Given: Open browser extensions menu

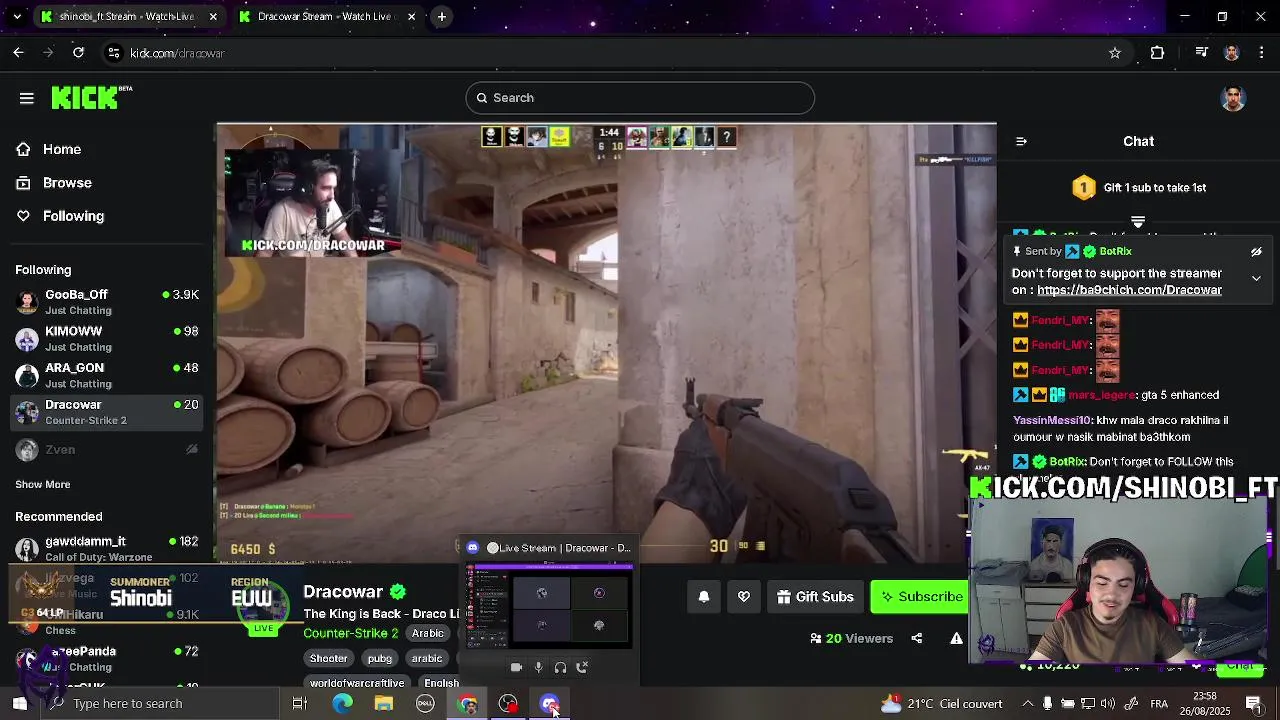Looking at the screenshot, I should [x=1157, y=53].
